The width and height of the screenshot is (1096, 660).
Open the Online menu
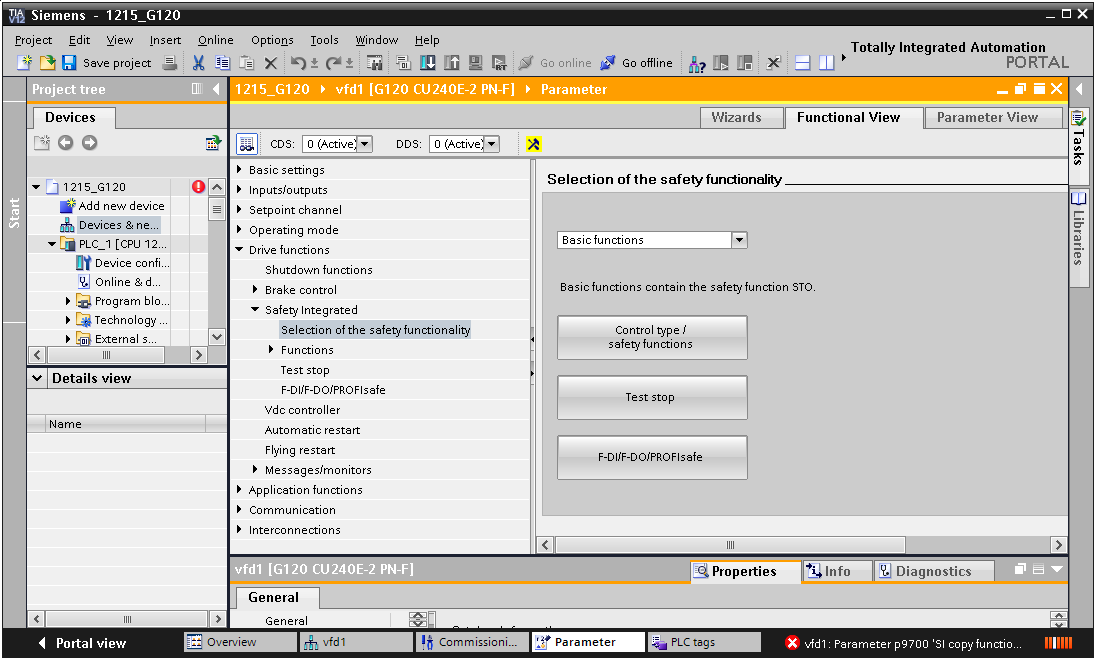pyautogui.click(x=215, y=40)
